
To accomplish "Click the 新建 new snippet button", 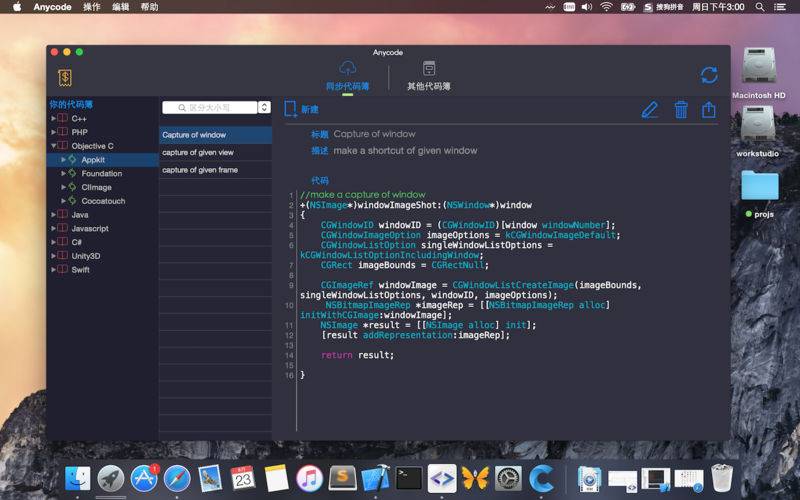I will pyautogui.click(x=301, y=109).
